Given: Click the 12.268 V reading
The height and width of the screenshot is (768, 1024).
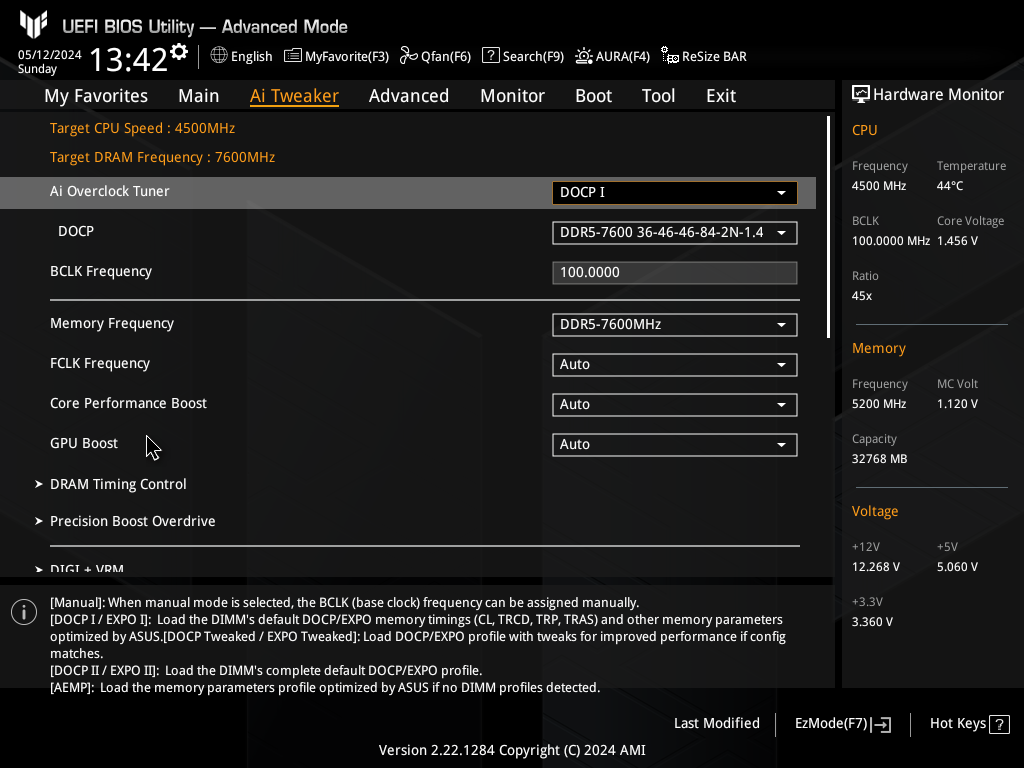Looking at the screenshot, I should coord(876,567).
